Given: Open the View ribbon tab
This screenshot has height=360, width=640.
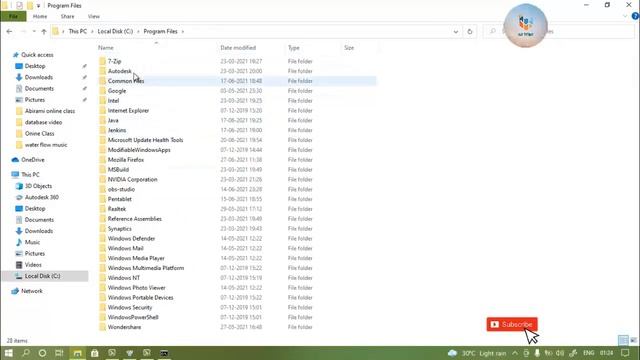Looking at the screenshot, I should pos(93,16).
